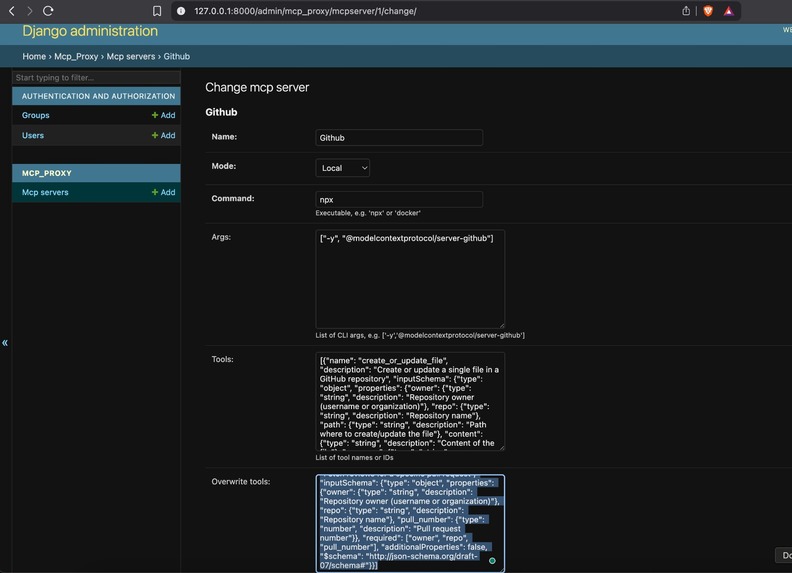Click the green plus icon next to Groups
792x573 pixels.
pyautogui.click(x=155, y=115)
